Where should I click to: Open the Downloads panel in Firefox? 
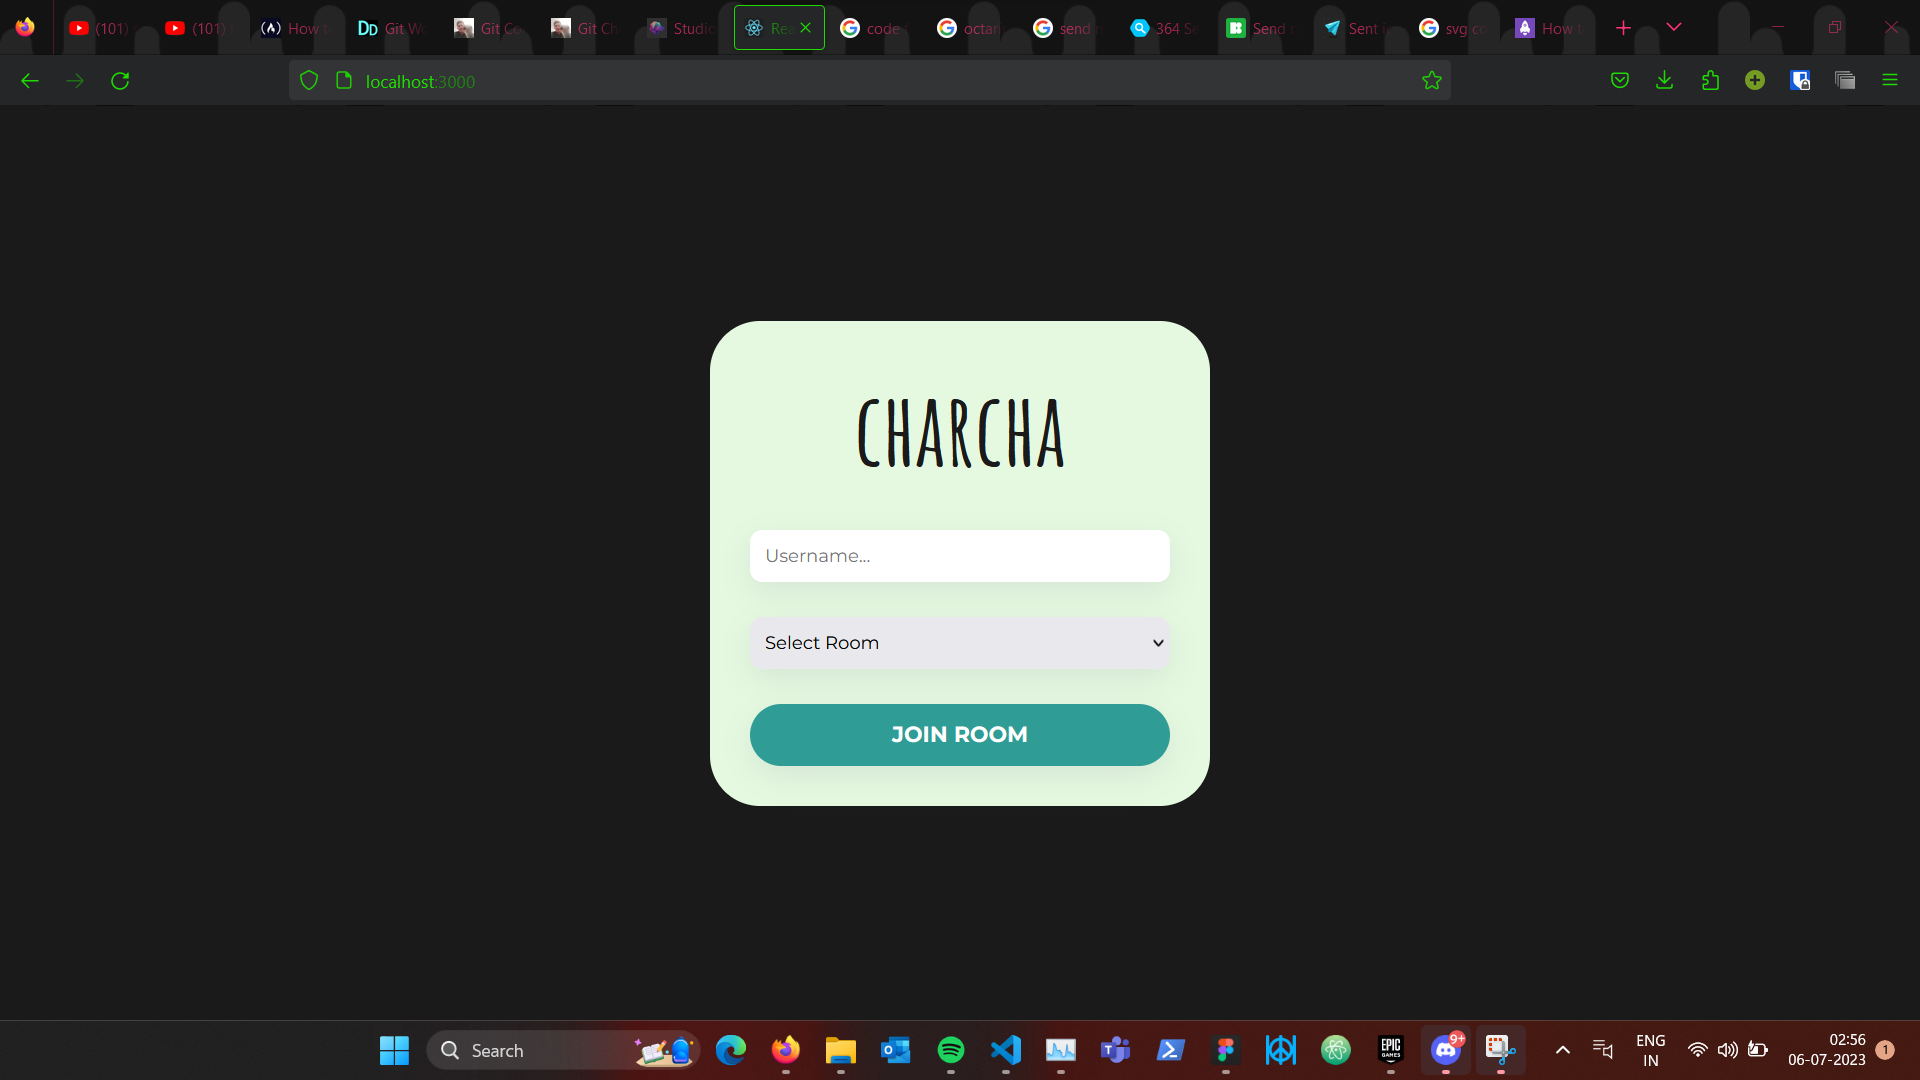[x=1664, y=80]
